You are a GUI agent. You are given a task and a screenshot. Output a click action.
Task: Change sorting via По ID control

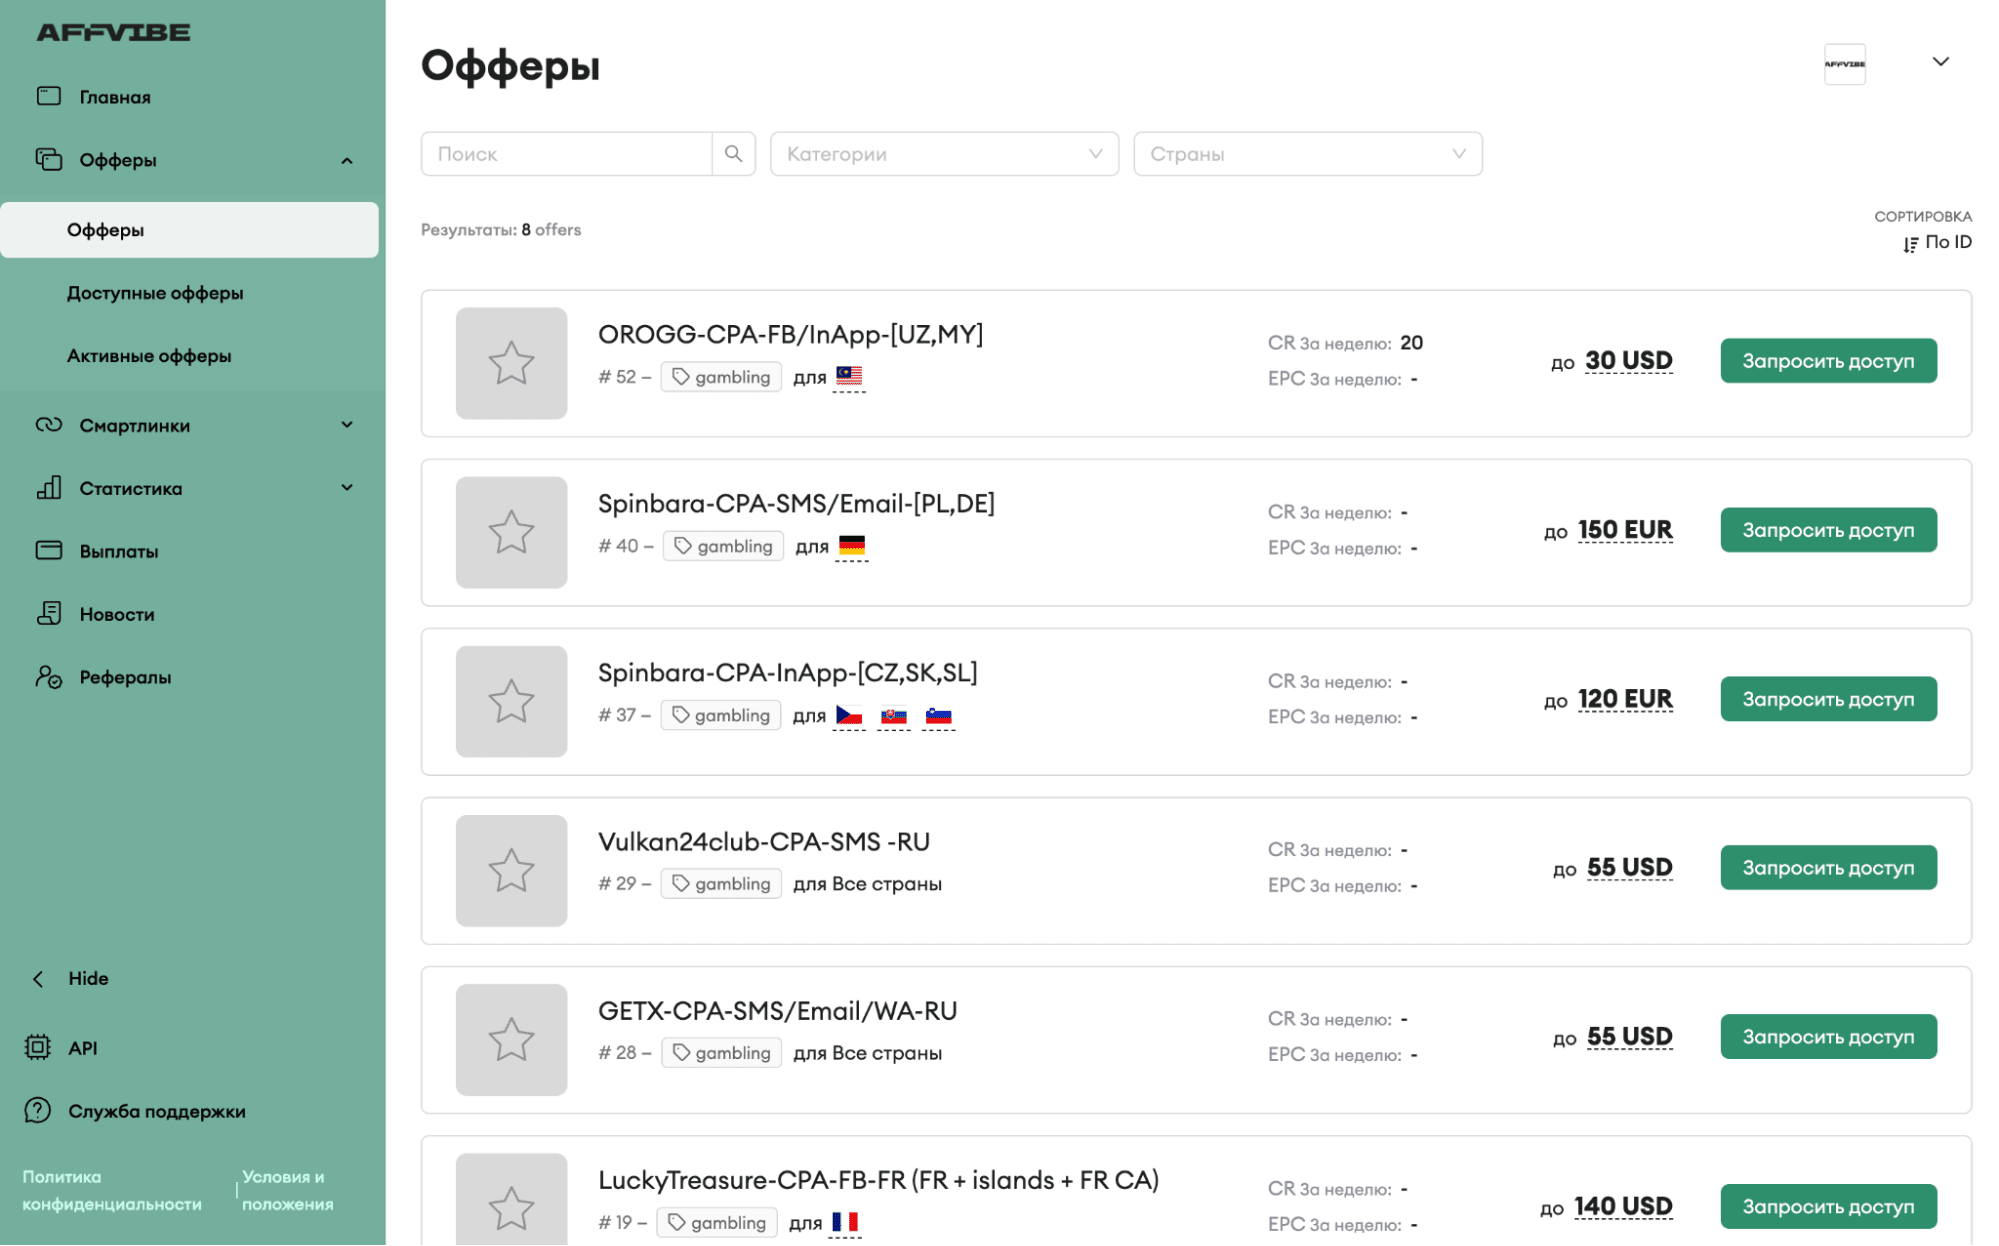tap(1937, 242)
